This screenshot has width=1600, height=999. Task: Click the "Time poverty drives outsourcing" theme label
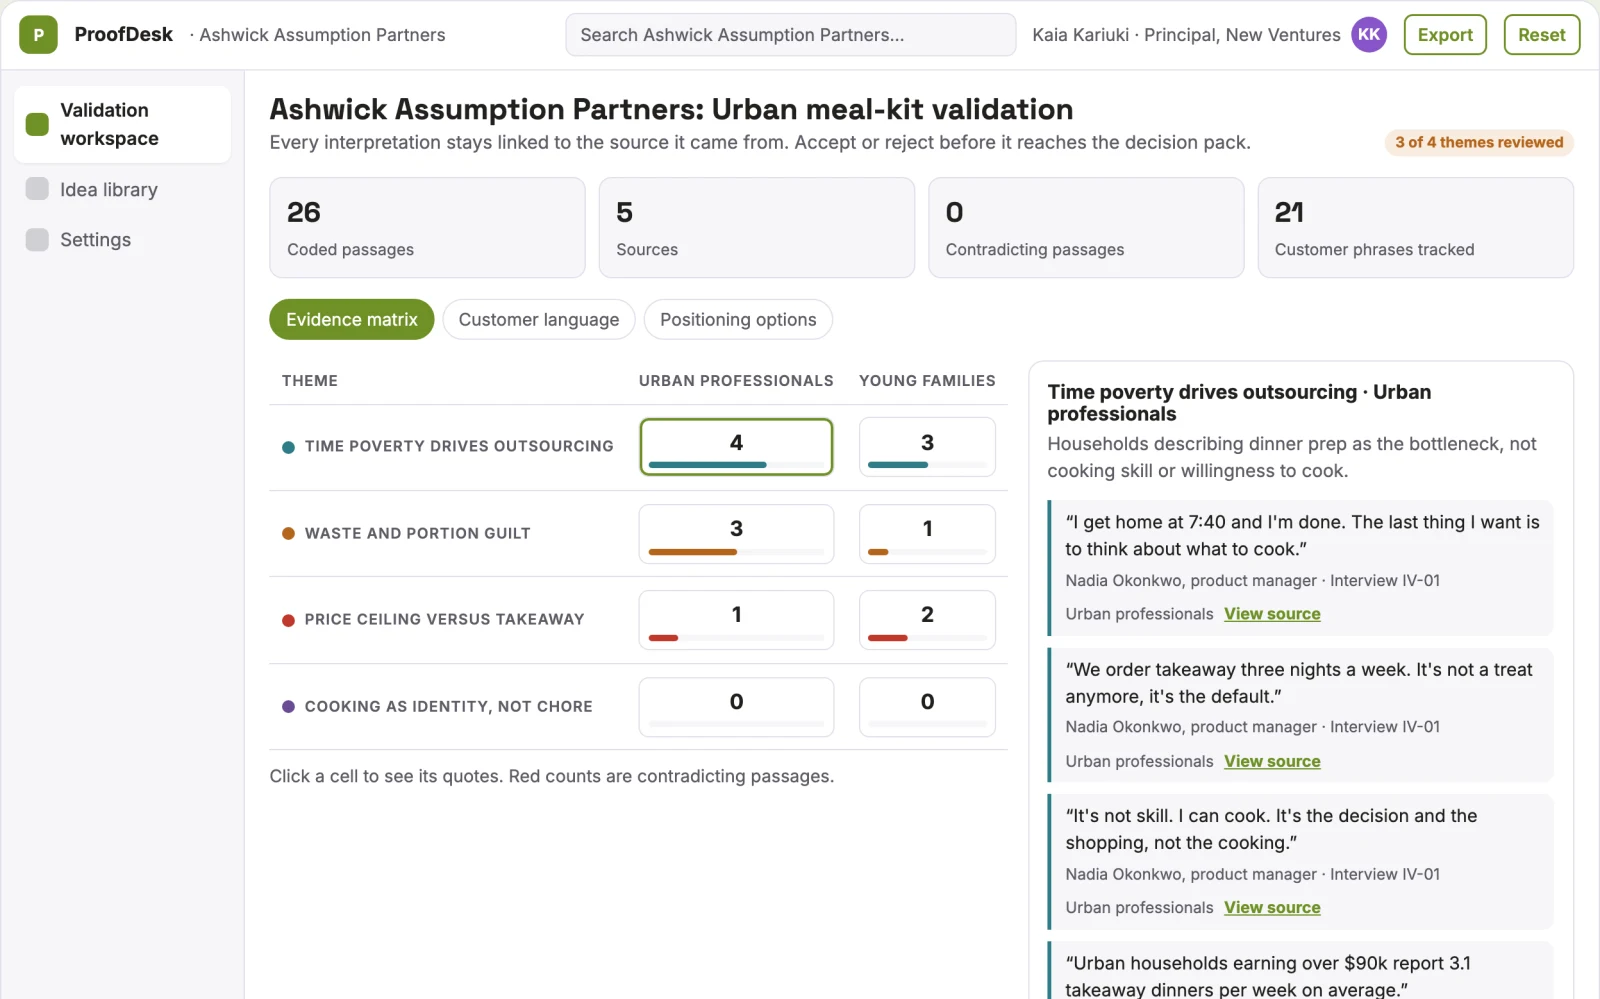459,447
